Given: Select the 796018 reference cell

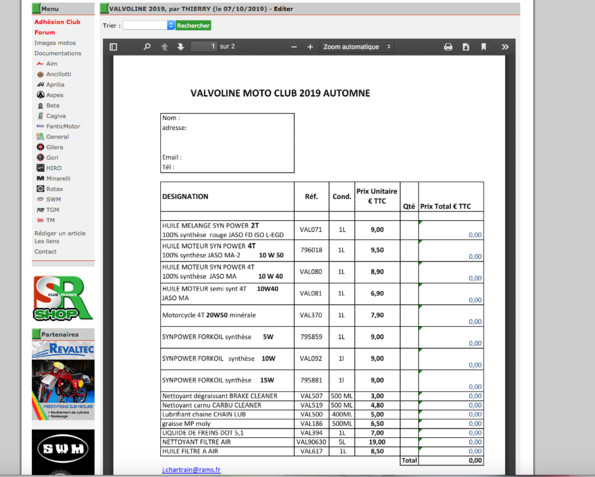Looking at the screenshot, I should pos(311,250).
